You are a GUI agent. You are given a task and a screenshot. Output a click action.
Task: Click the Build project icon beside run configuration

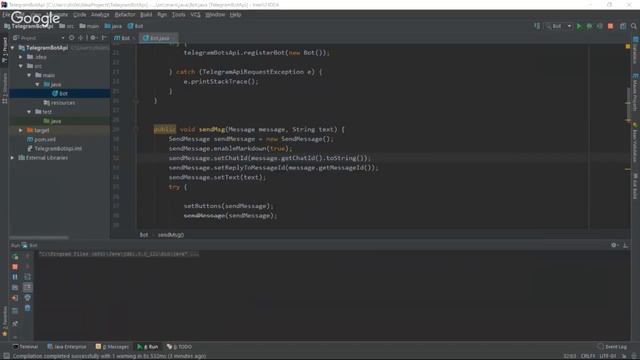[537, 26]
